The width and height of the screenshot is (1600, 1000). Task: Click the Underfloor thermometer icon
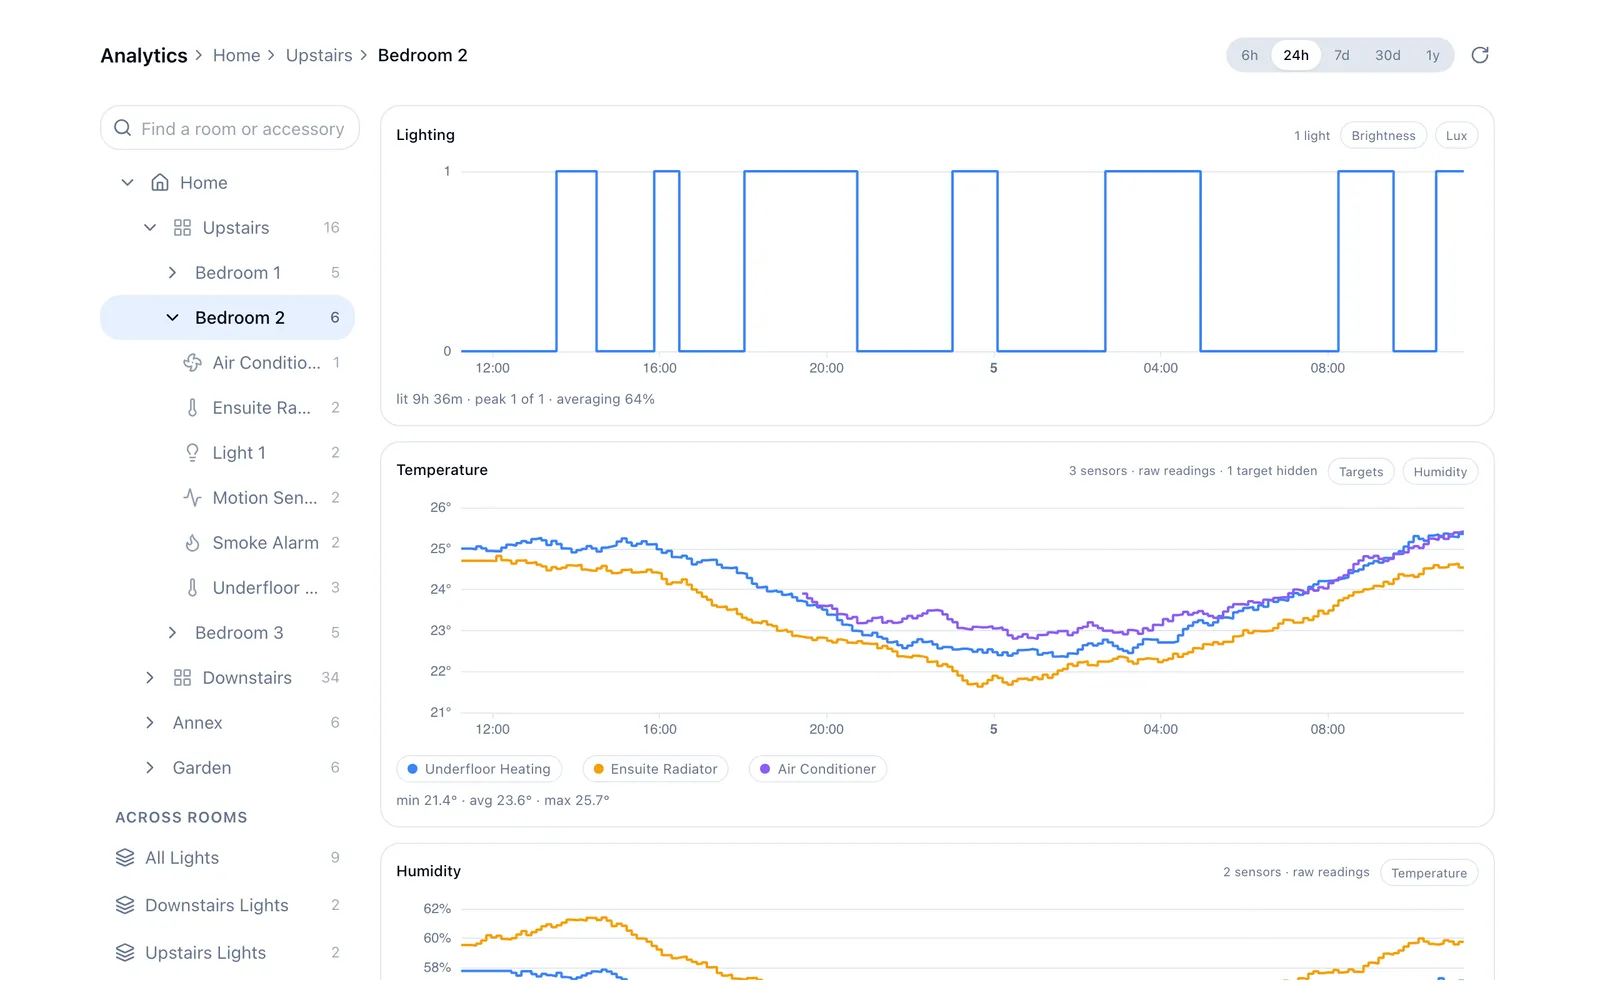point(192,588)
